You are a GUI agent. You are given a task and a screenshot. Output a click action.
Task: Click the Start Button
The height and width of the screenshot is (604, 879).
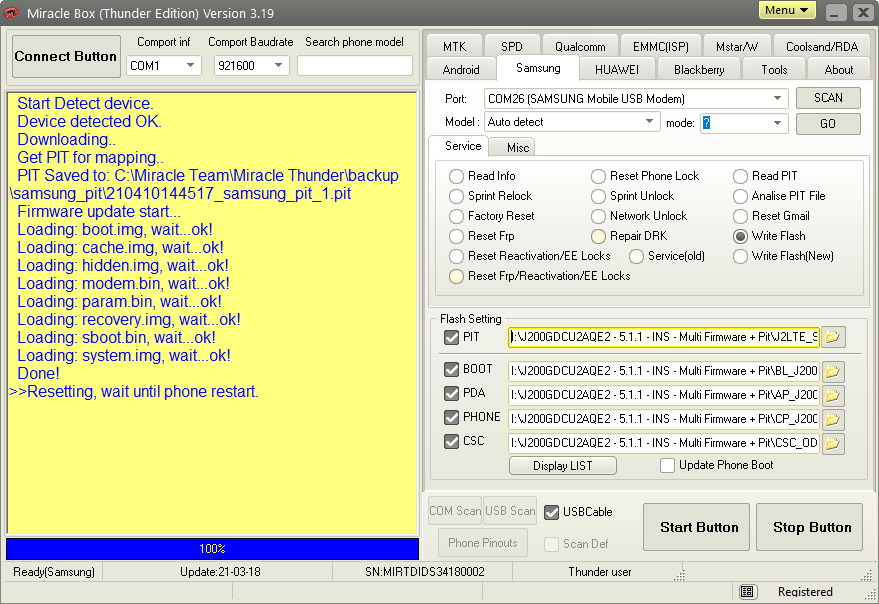(x=696, y=527)
